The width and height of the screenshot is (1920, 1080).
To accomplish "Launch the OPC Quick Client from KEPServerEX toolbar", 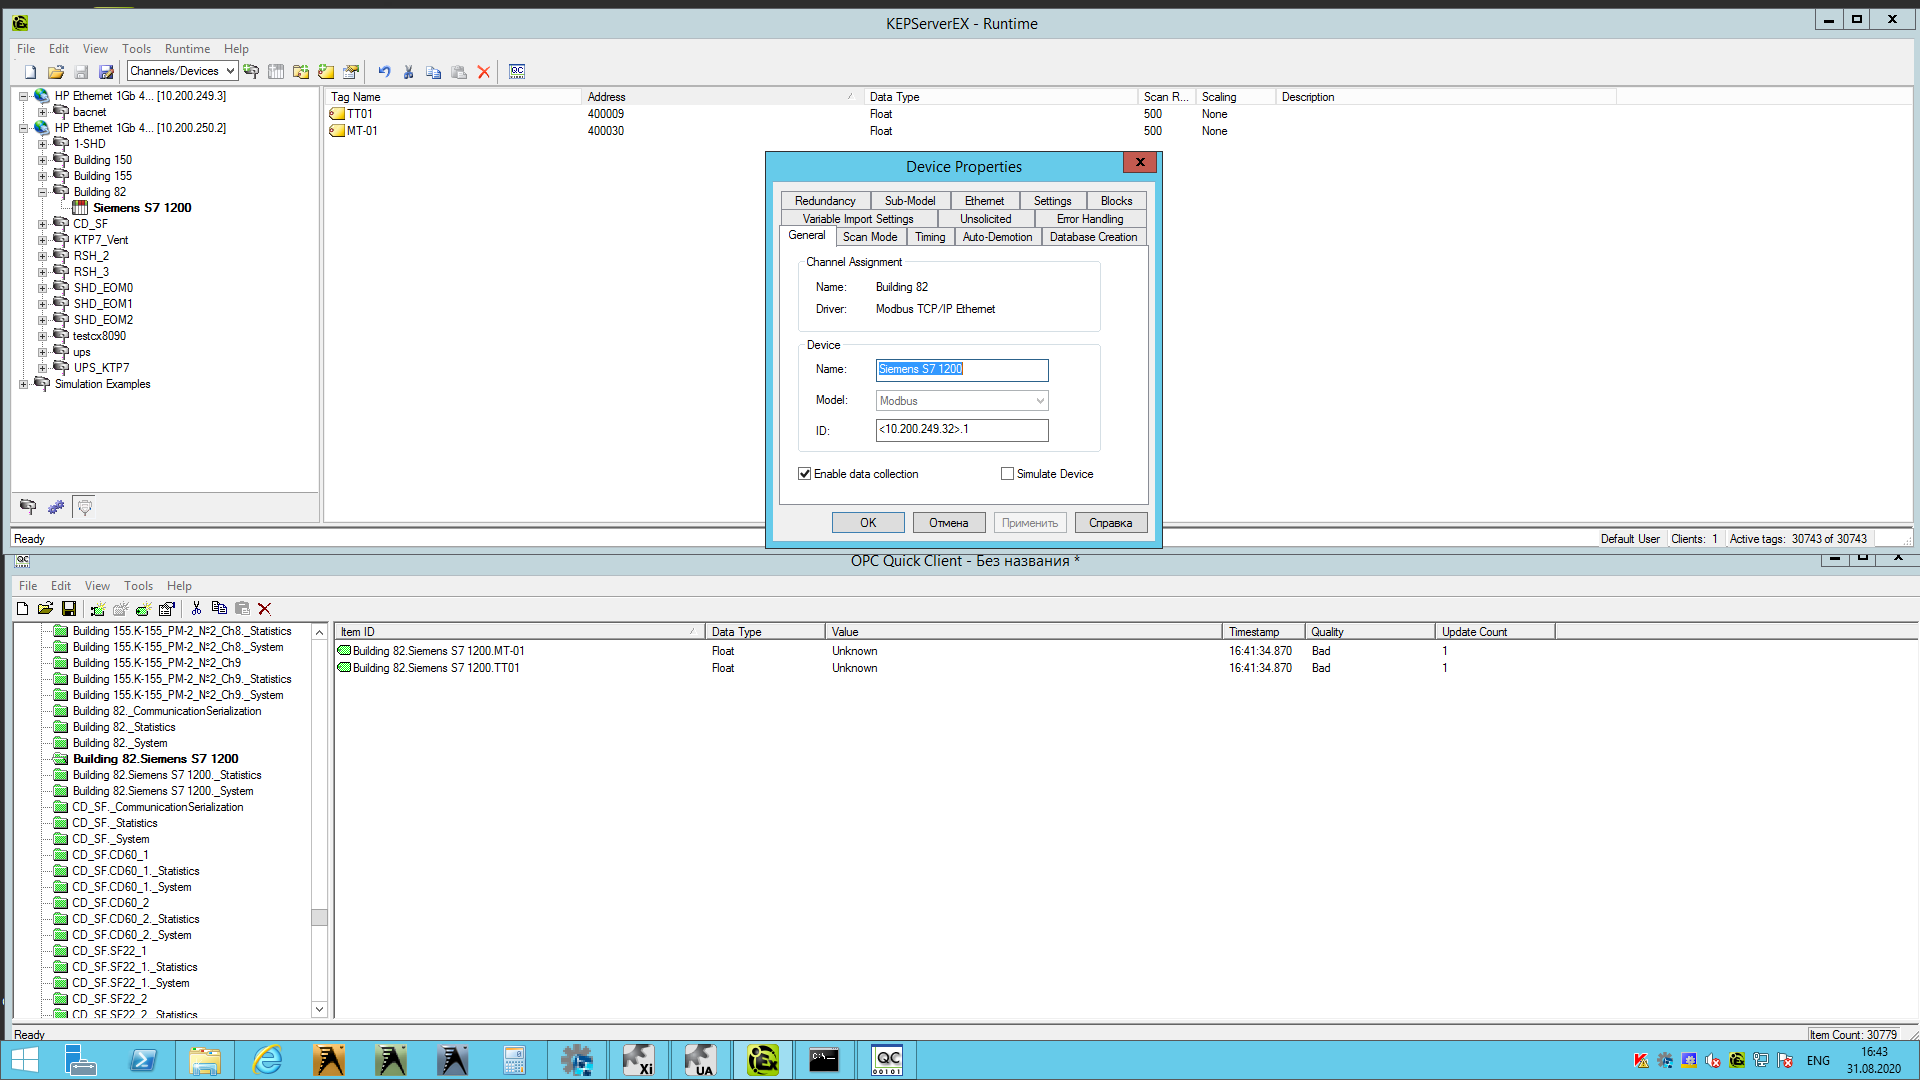I will [518, 71].
